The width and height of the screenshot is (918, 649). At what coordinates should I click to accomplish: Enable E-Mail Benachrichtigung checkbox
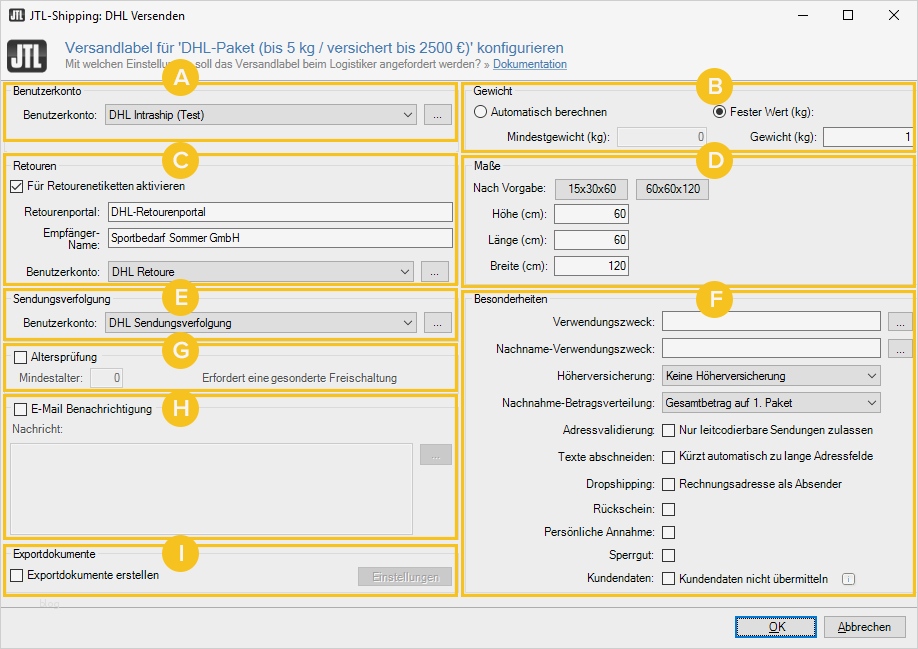coord(20,409)
